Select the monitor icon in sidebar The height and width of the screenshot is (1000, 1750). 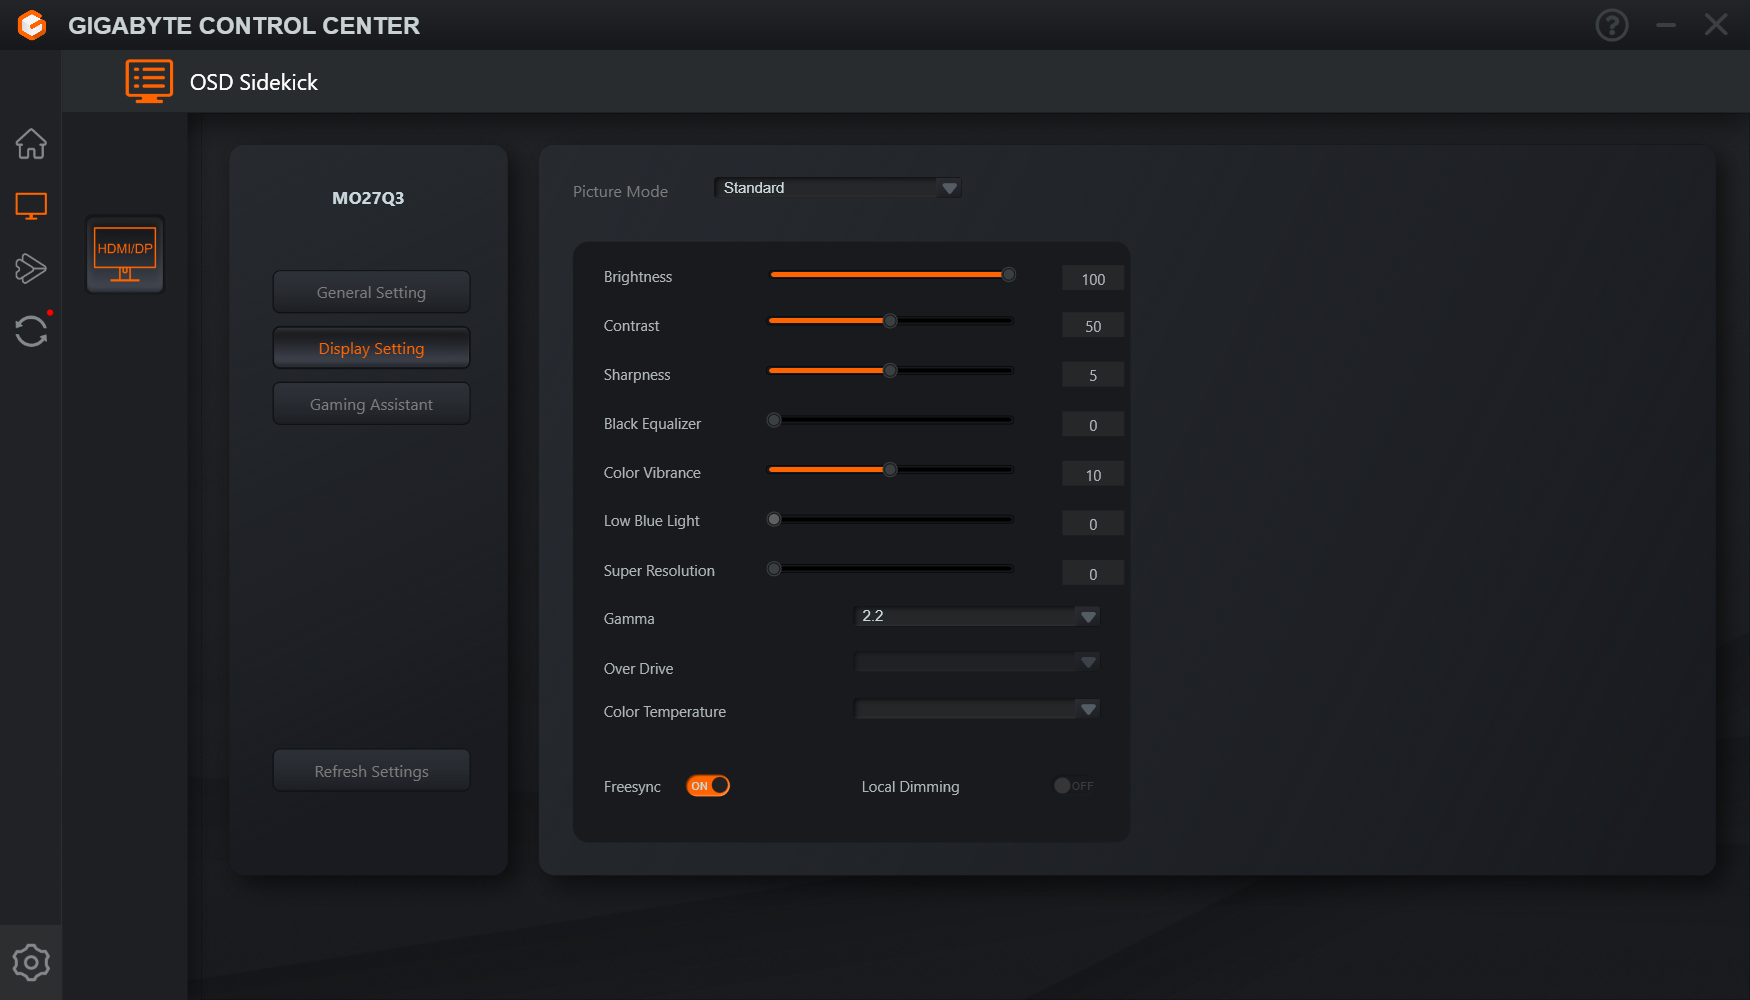pos(31,206)
